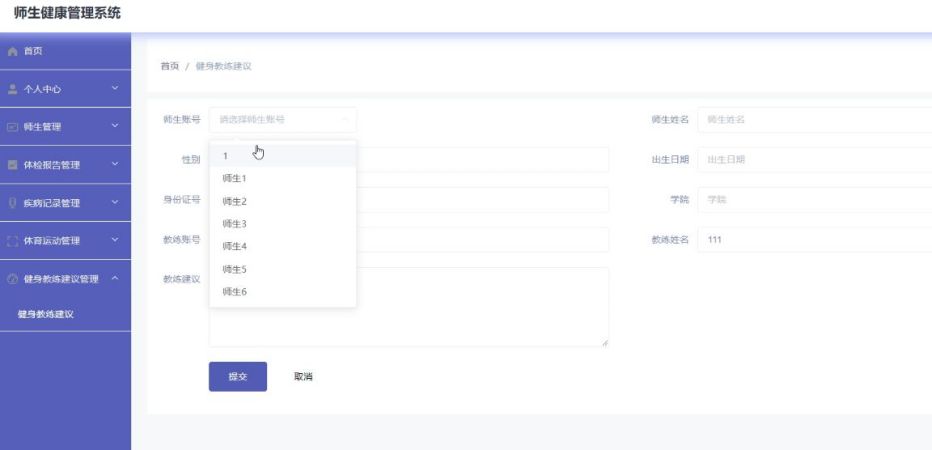Click the 师生健康管理系统 title
This screenshot has width=932, height=450.
[x=67, y=13]
